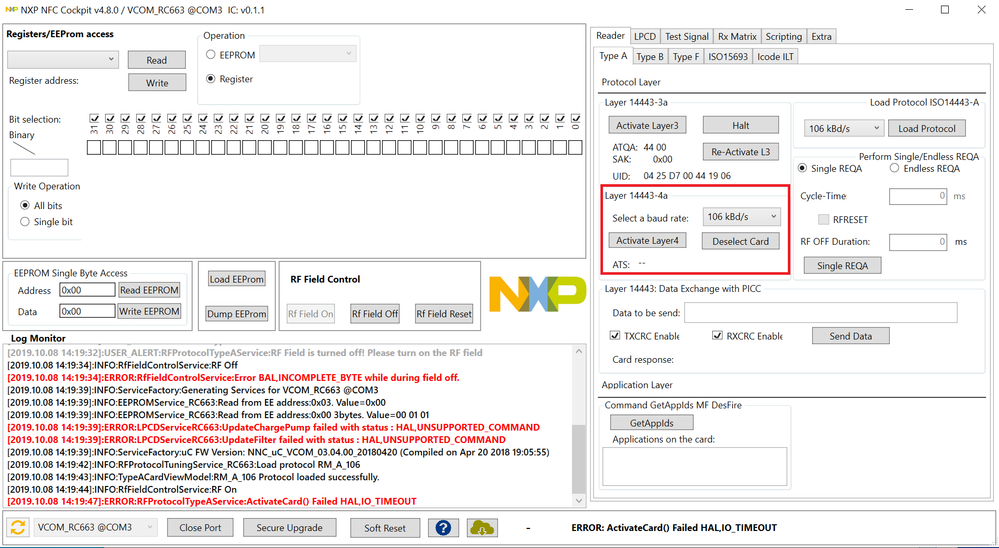Select the Reader tab
Screen dimensions: 999x548
click(x=610, y=36)
